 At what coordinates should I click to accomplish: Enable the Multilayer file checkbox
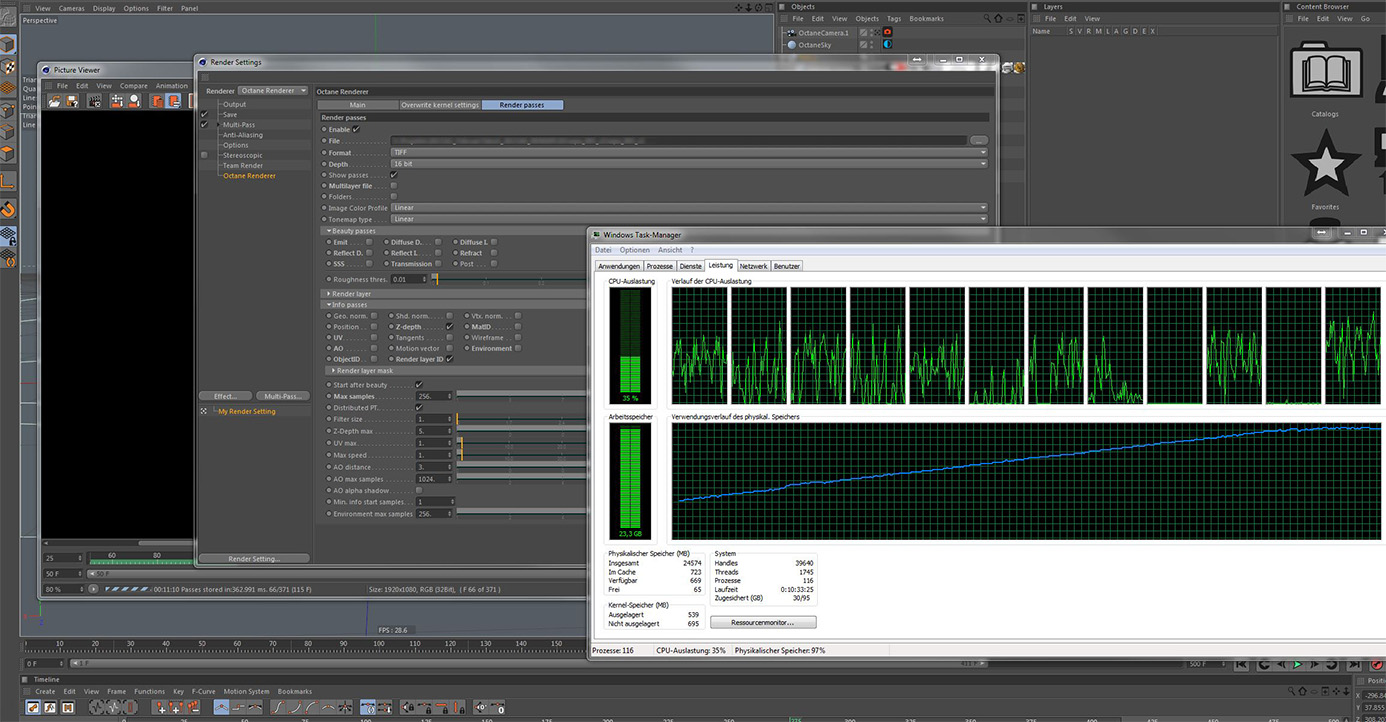[x=393, y=186]
